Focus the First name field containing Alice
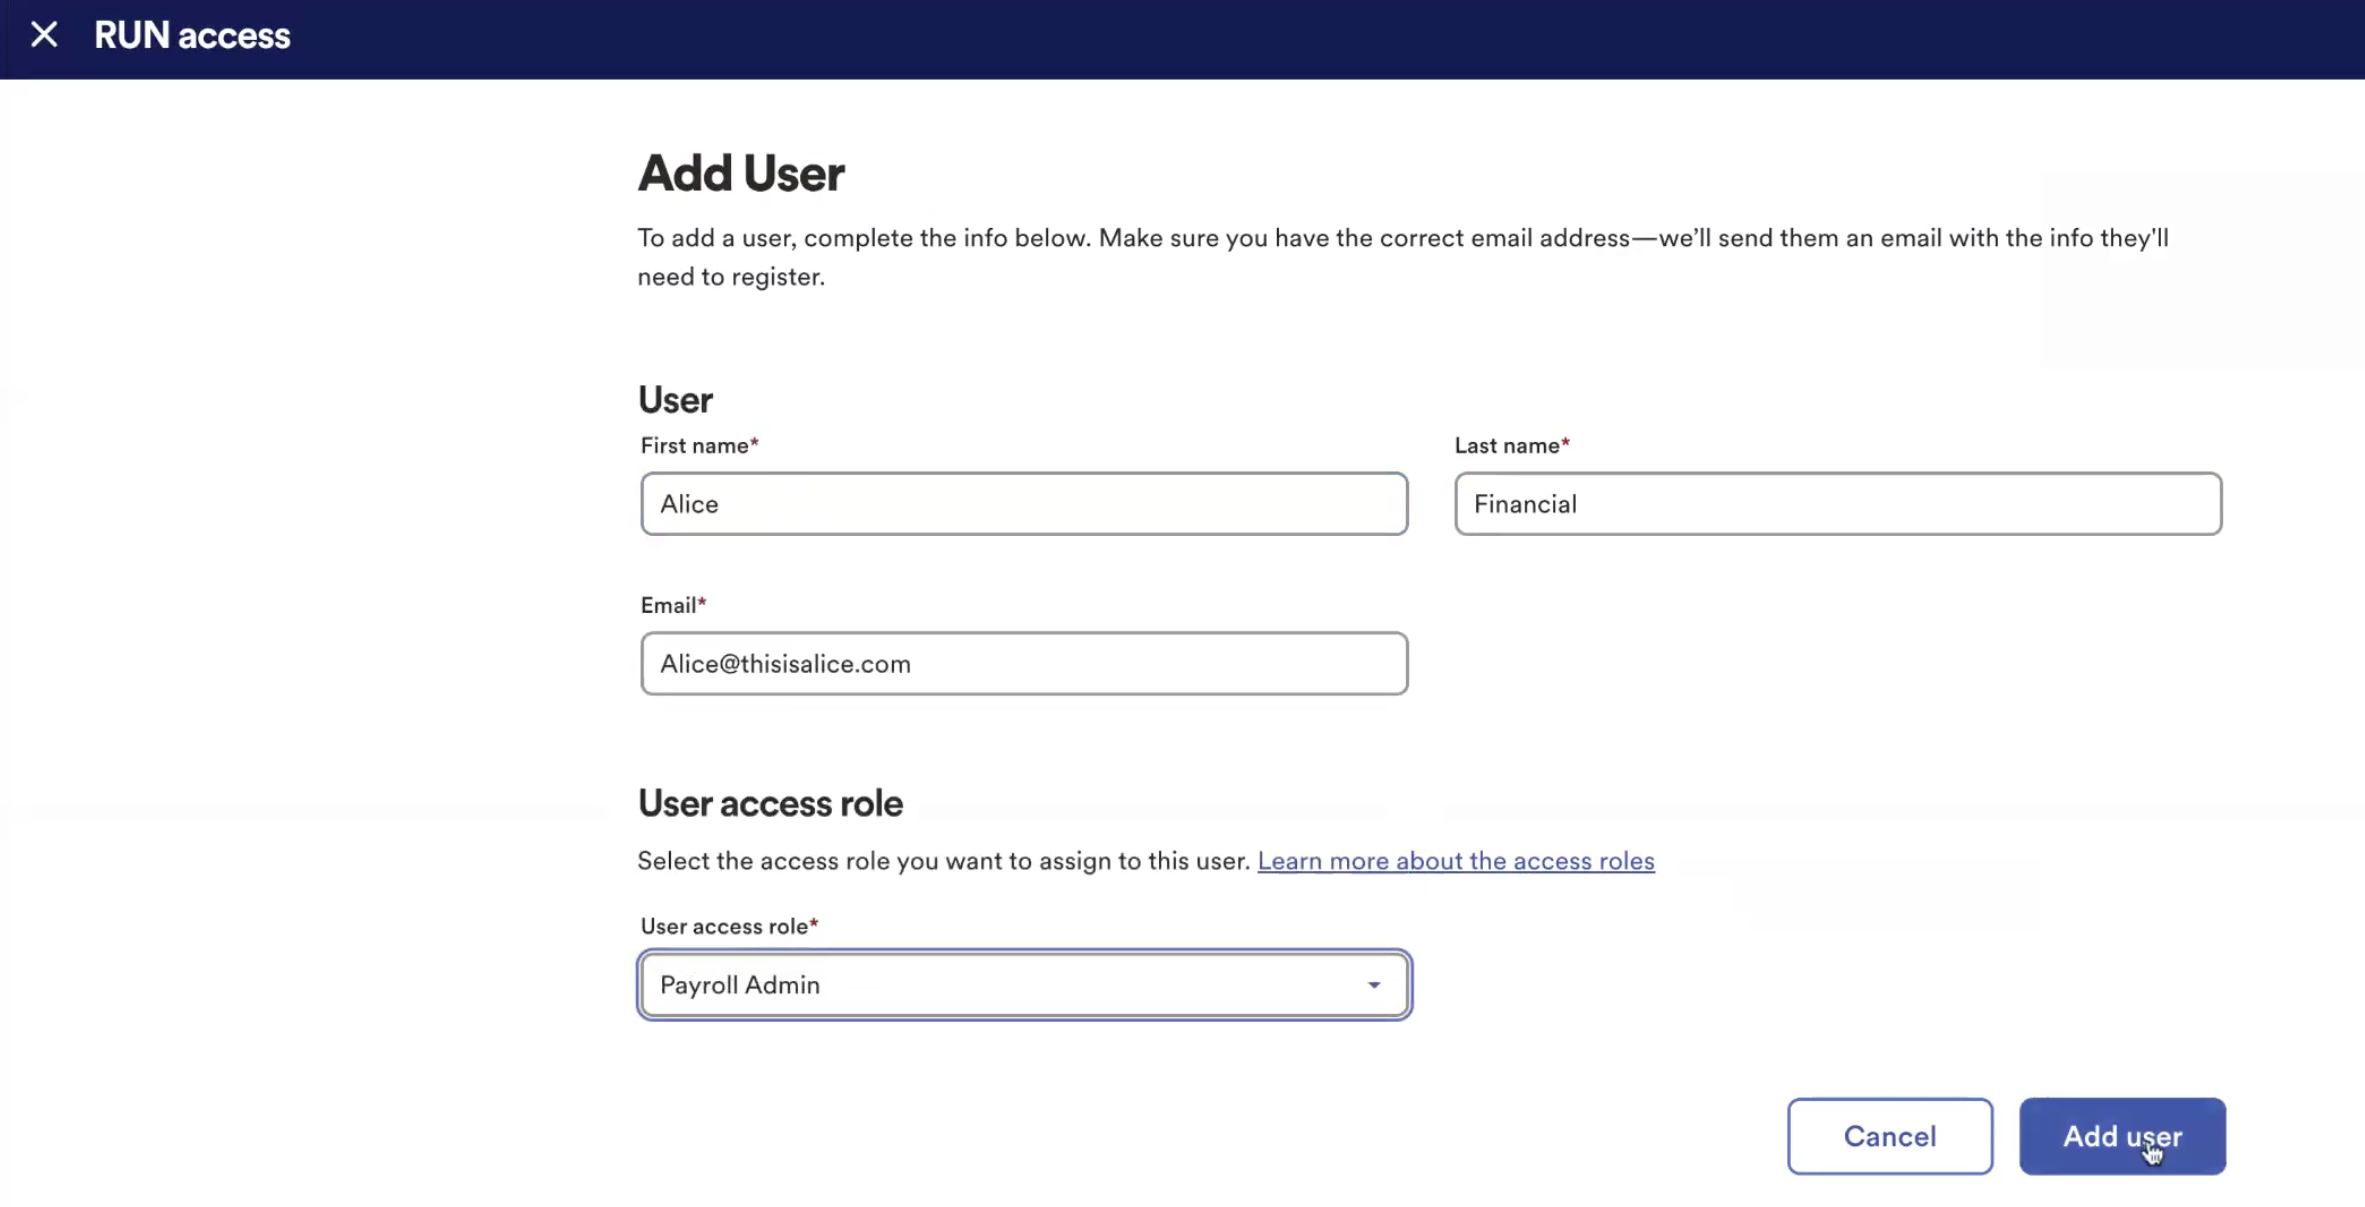The width and height of the screenshot is (2365, 1207). (1024, 504)
